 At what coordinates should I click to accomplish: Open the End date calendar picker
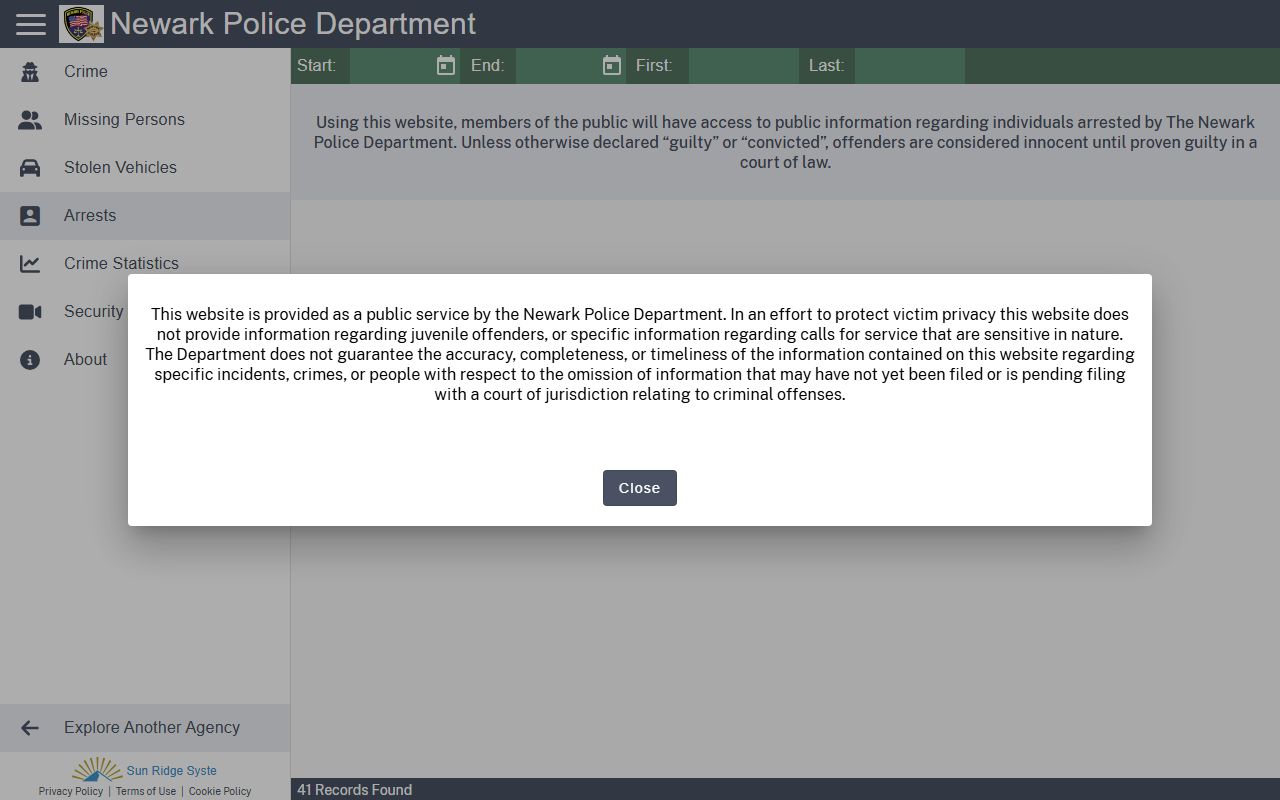point(612,66)
